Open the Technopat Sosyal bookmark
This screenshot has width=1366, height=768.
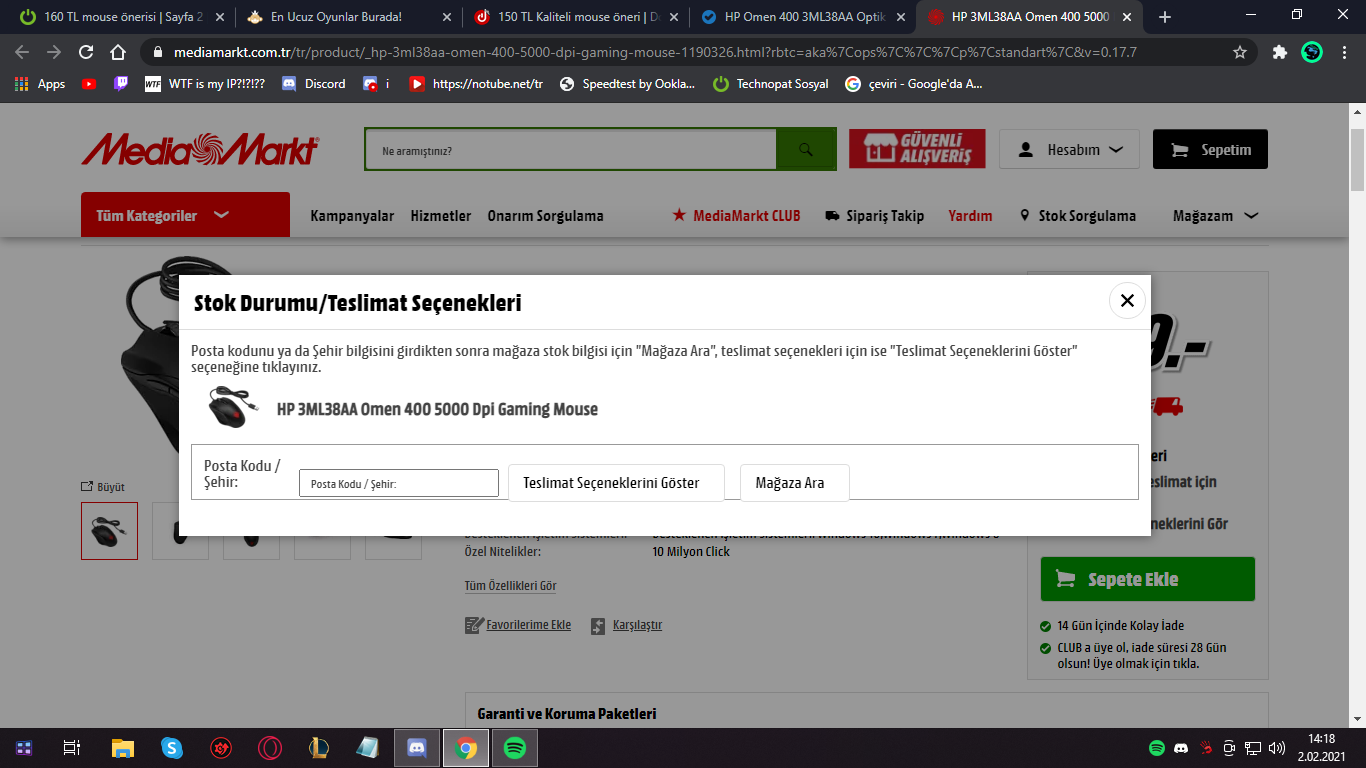tap(770, 84)
